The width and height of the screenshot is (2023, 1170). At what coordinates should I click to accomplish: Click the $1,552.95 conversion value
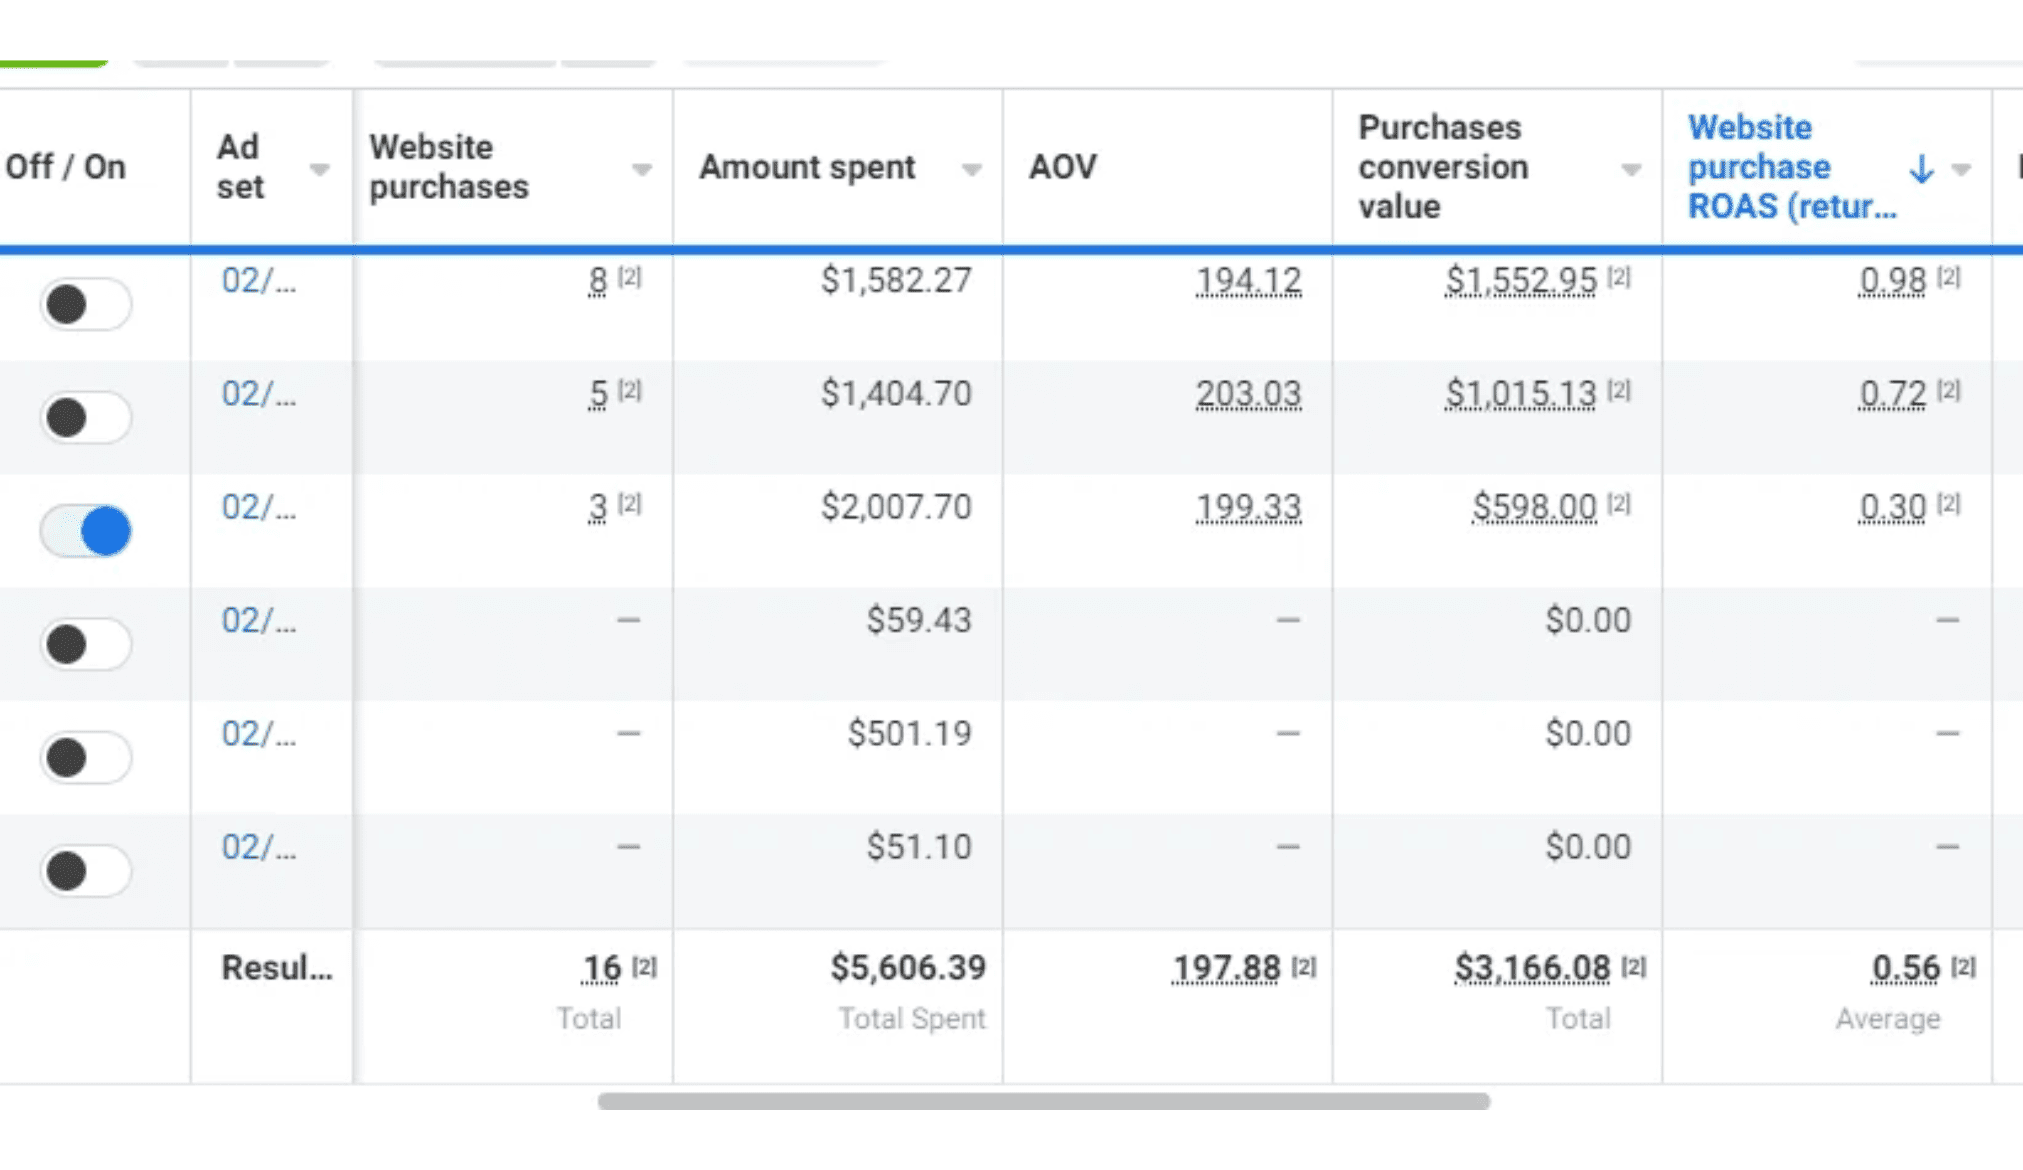click(1520, 281)
